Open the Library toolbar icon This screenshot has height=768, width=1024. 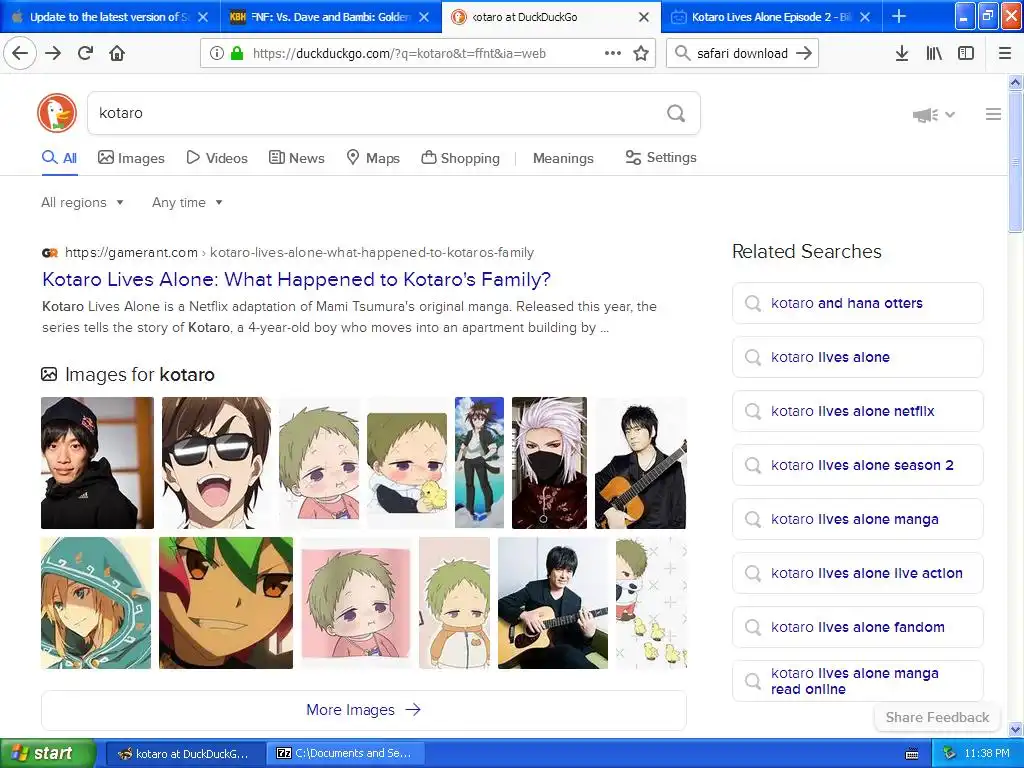click(934, 53)
